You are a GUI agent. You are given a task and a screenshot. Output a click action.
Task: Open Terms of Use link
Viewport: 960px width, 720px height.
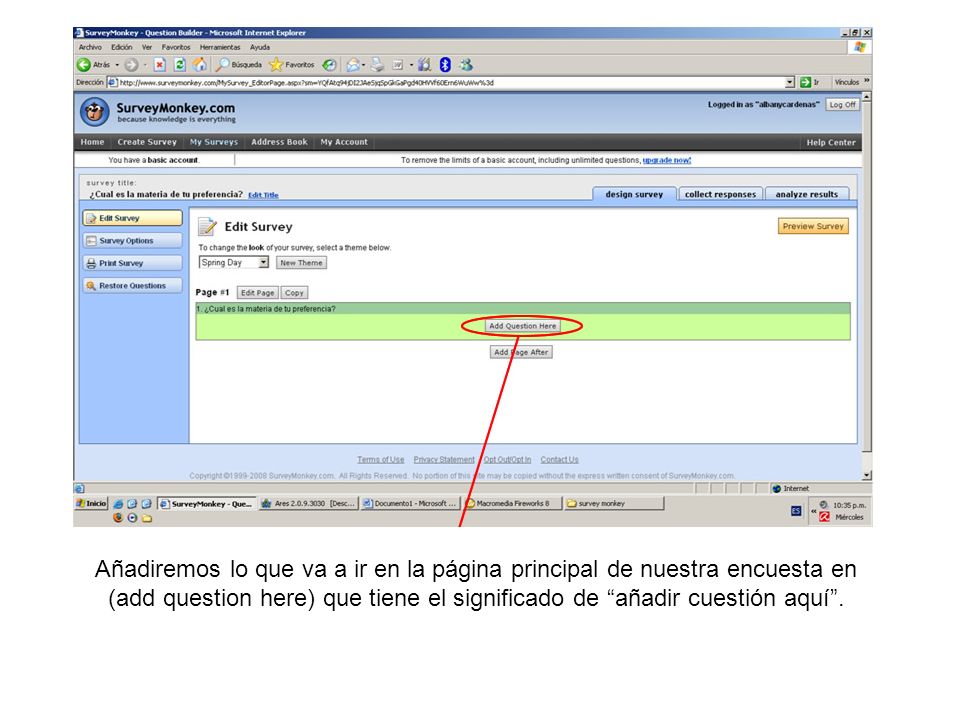point(381,460)
